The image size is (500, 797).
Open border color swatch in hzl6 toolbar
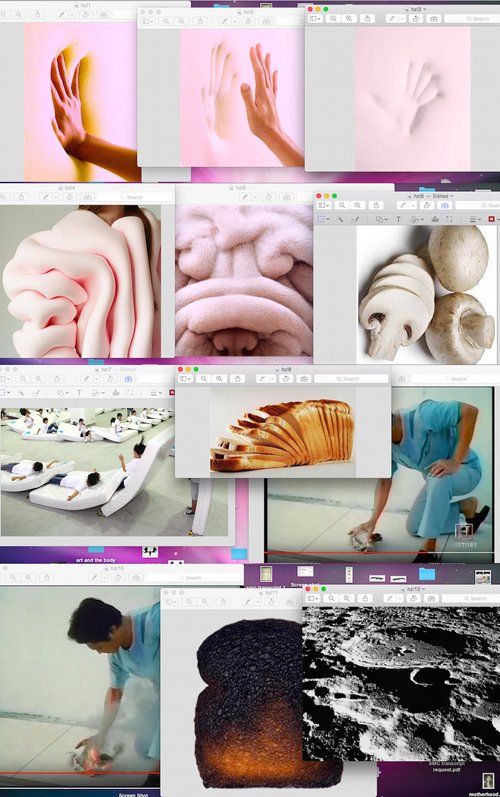click(x=491, y=219)
